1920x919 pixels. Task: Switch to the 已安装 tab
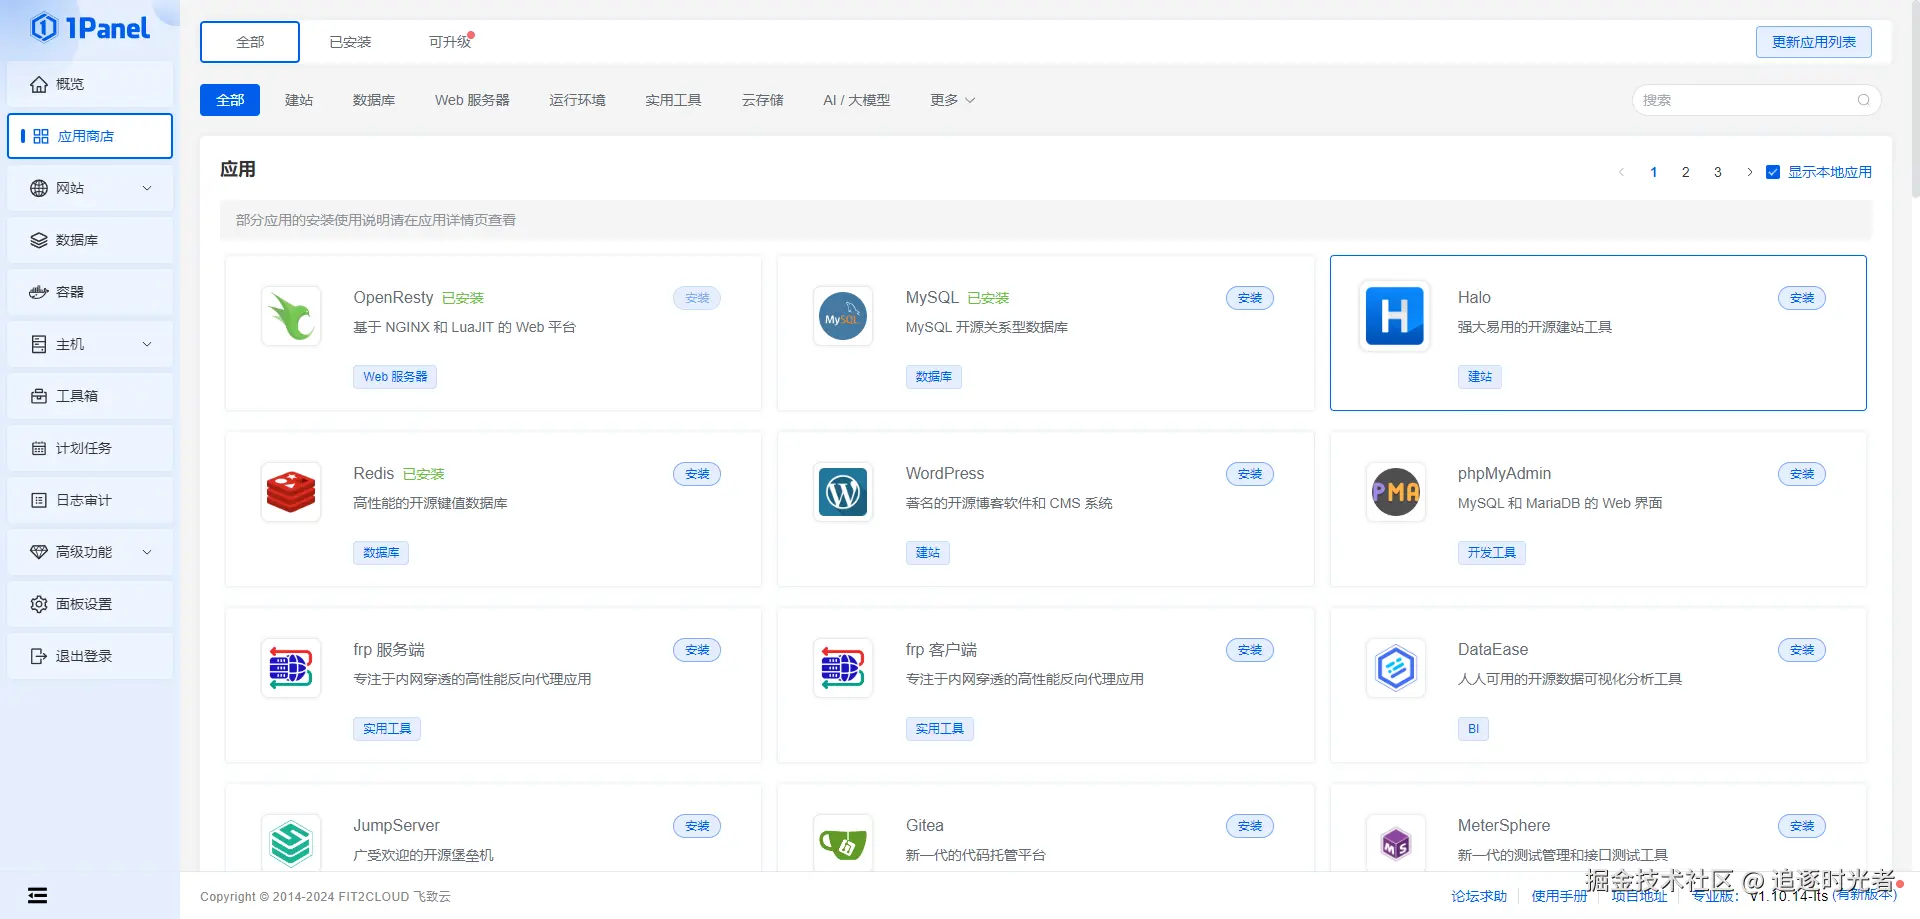pyautogui.click(x=350, y=42)
